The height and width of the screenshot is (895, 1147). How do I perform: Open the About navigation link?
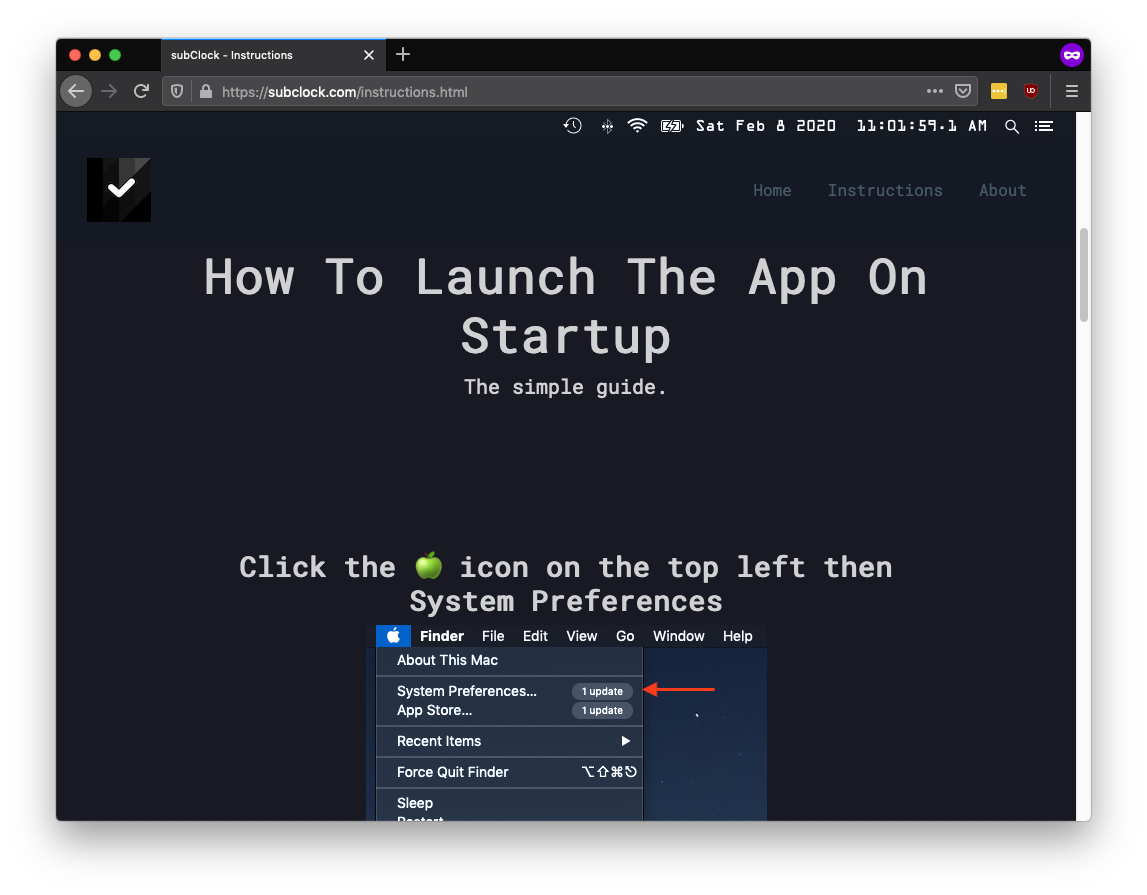coord(1003,190)
